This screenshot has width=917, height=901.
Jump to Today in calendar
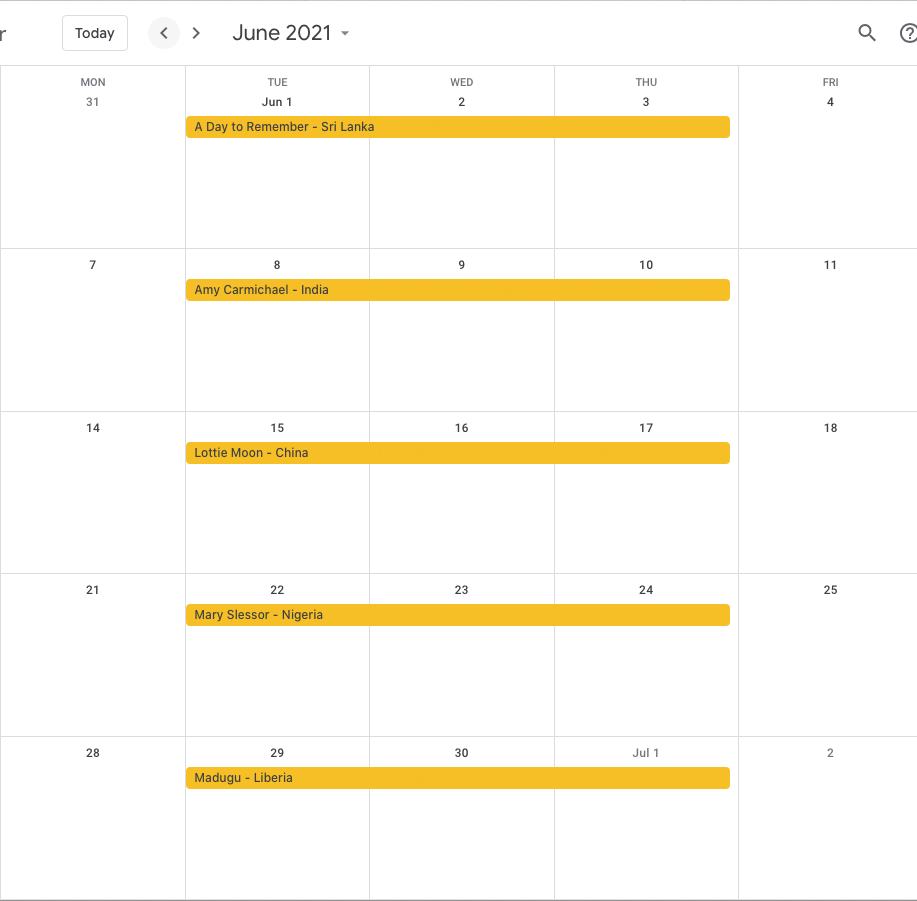(x=95, y=33)
